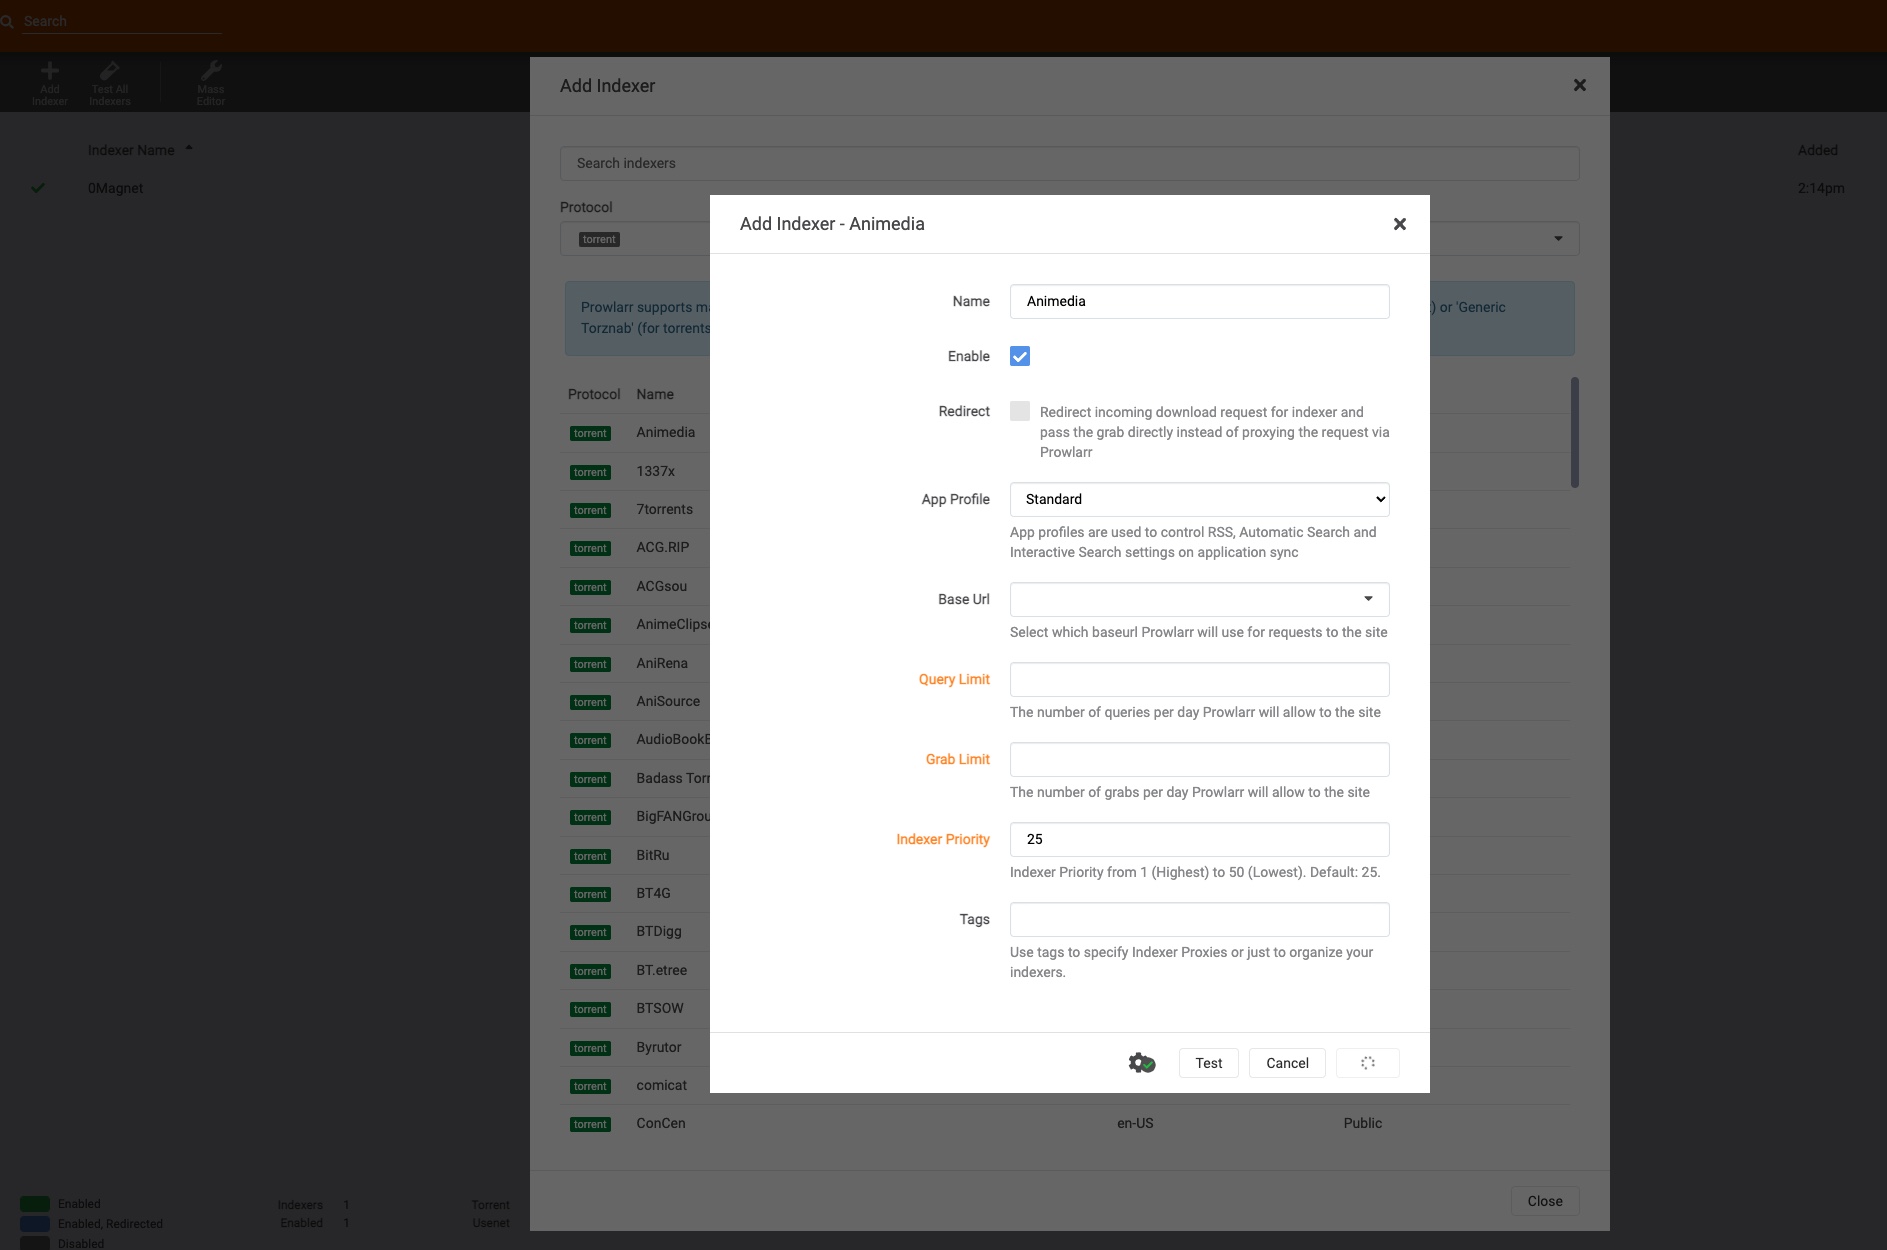The width and height of the screenshot is (1887, 1250).
Task: Click into the Grab Limit field
Action: (1200, 759)
